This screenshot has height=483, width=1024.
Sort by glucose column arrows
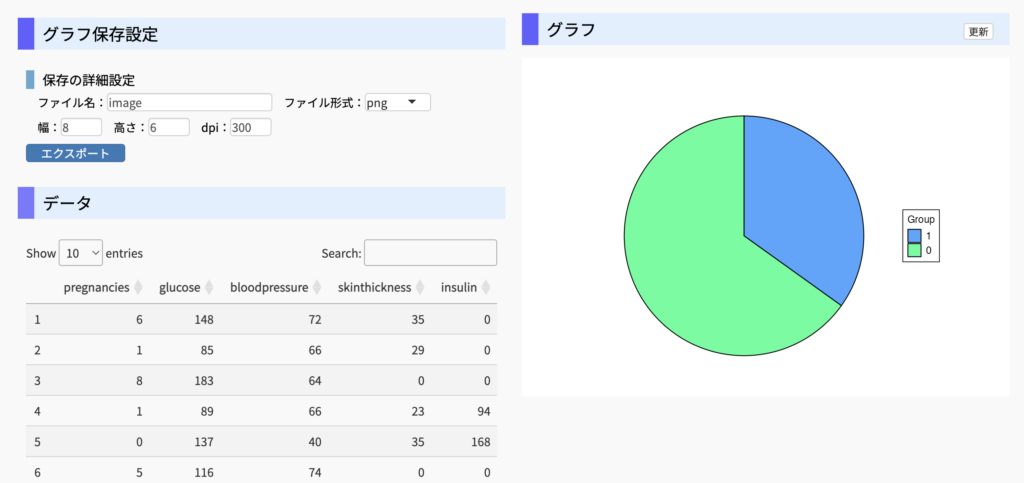click(x=209, y=288)
